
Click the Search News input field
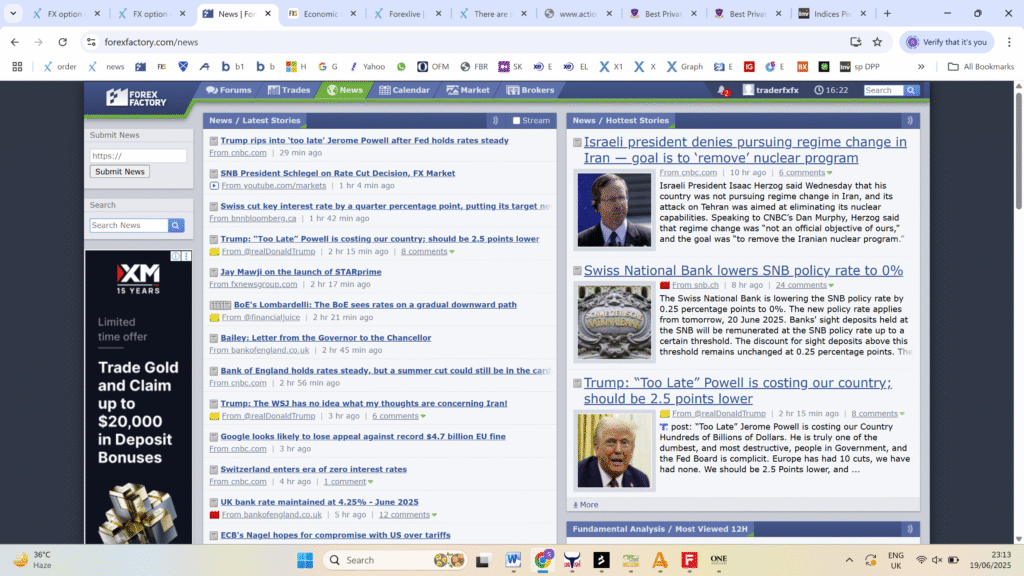129,225
